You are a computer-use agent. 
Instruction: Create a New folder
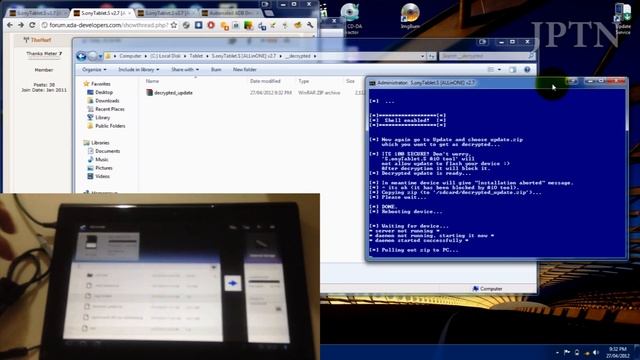[x=244, y=70]
